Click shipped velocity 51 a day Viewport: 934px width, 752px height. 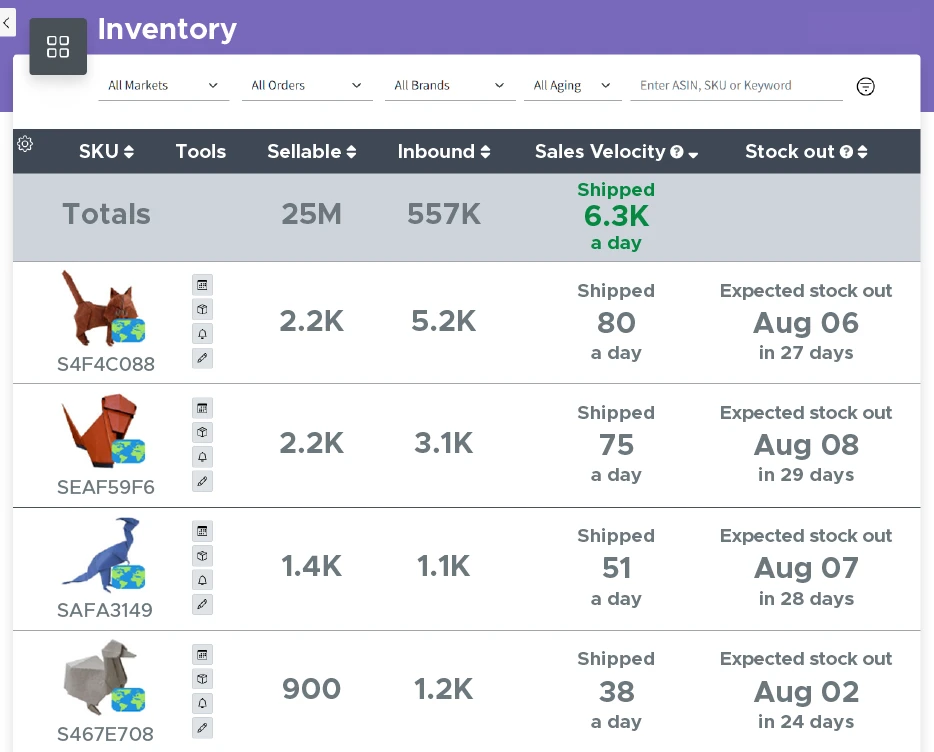pos(616,567)
